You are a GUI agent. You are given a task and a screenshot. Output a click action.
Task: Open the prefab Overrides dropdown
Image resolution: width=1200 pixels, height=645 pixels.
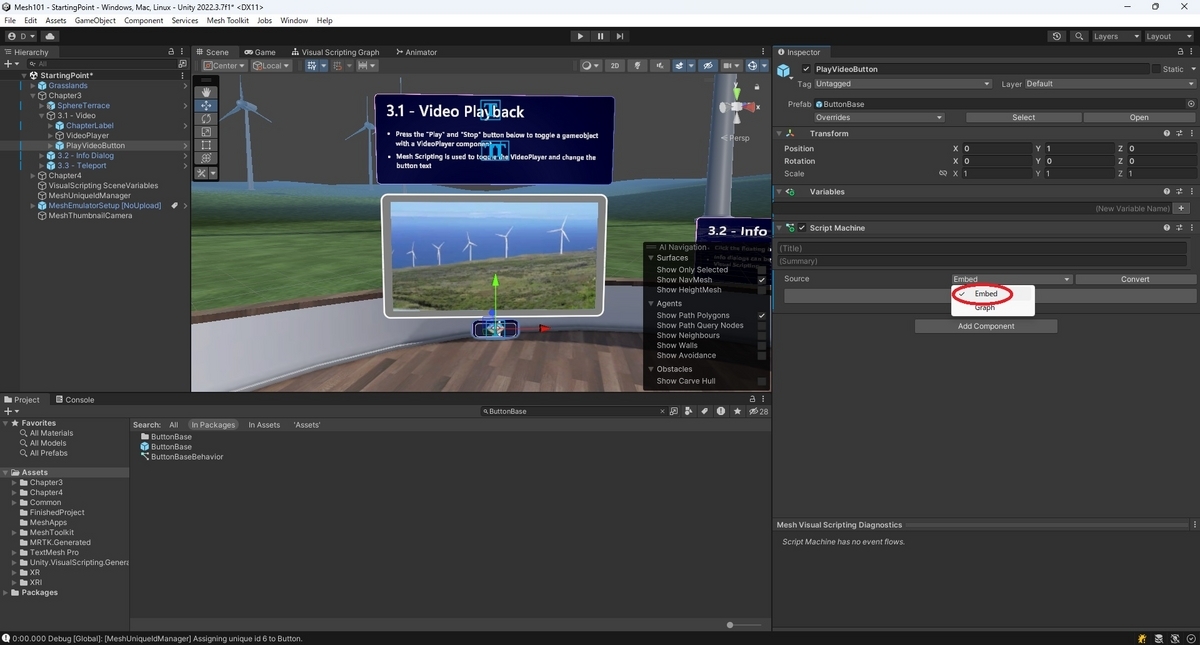point(878,117)
